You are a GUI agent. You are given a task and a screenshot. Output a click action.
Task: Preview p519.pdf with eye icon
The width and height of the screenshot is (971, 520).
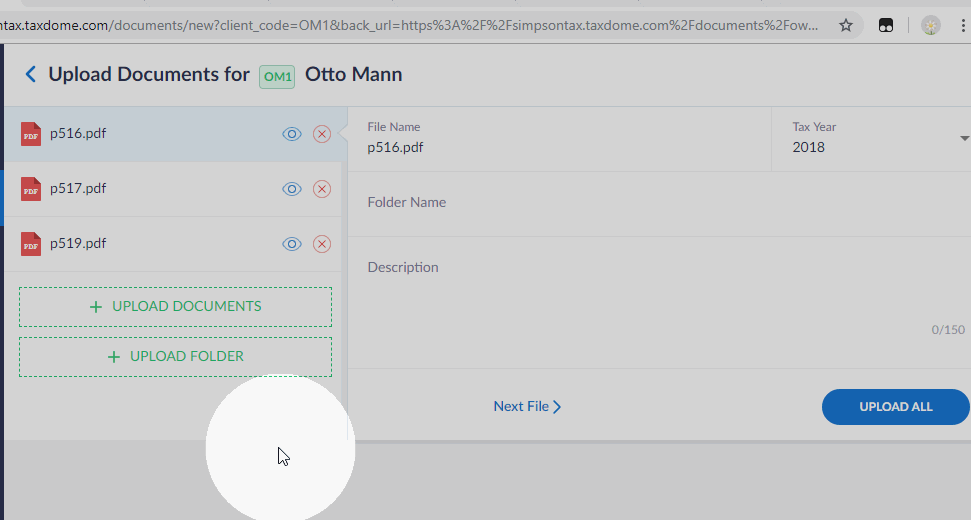tap(292, 244)
